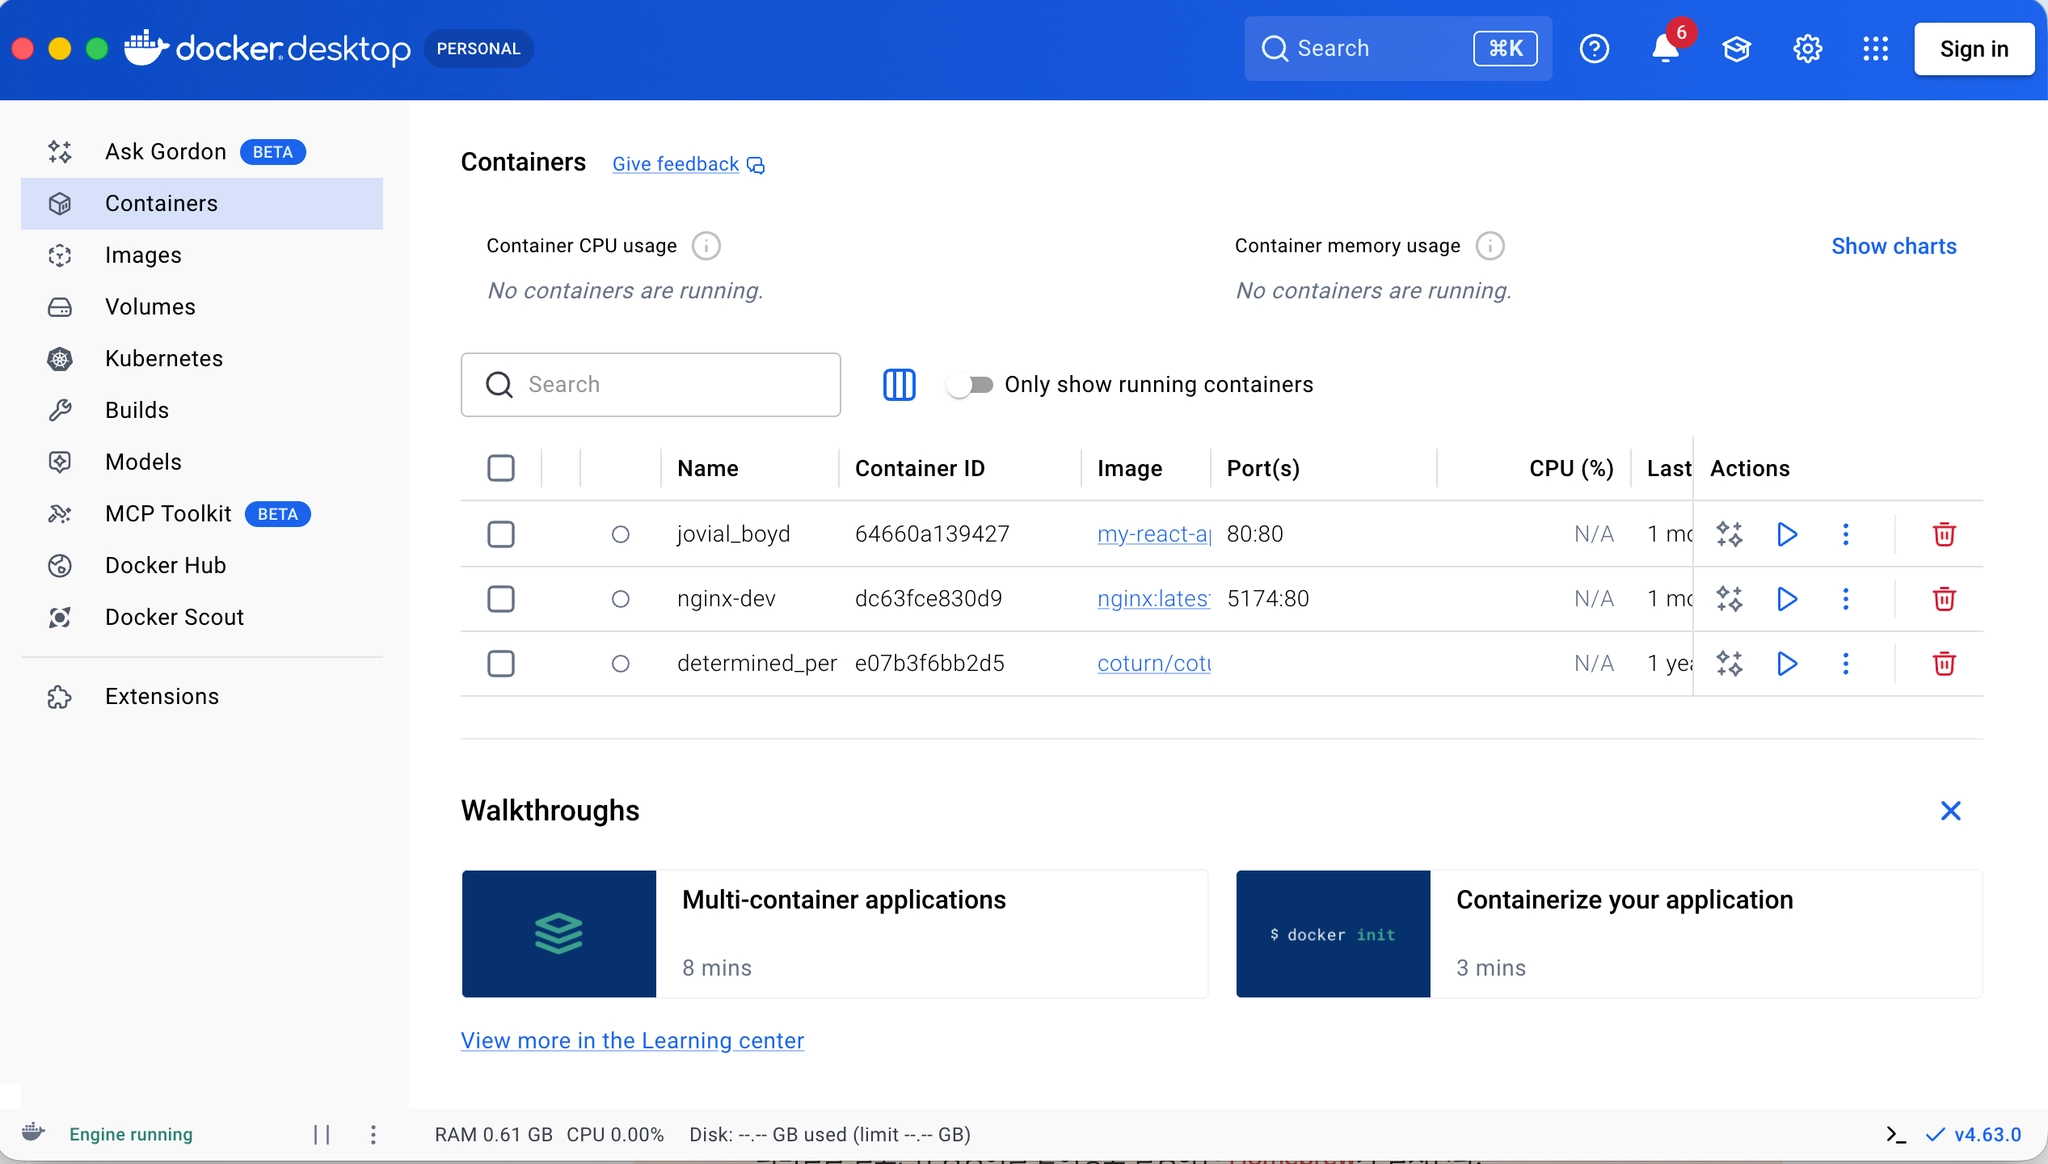This screenshot has height=1164, width=2048.
Task: Go to Images in sidebar
Action: point(143,255)
